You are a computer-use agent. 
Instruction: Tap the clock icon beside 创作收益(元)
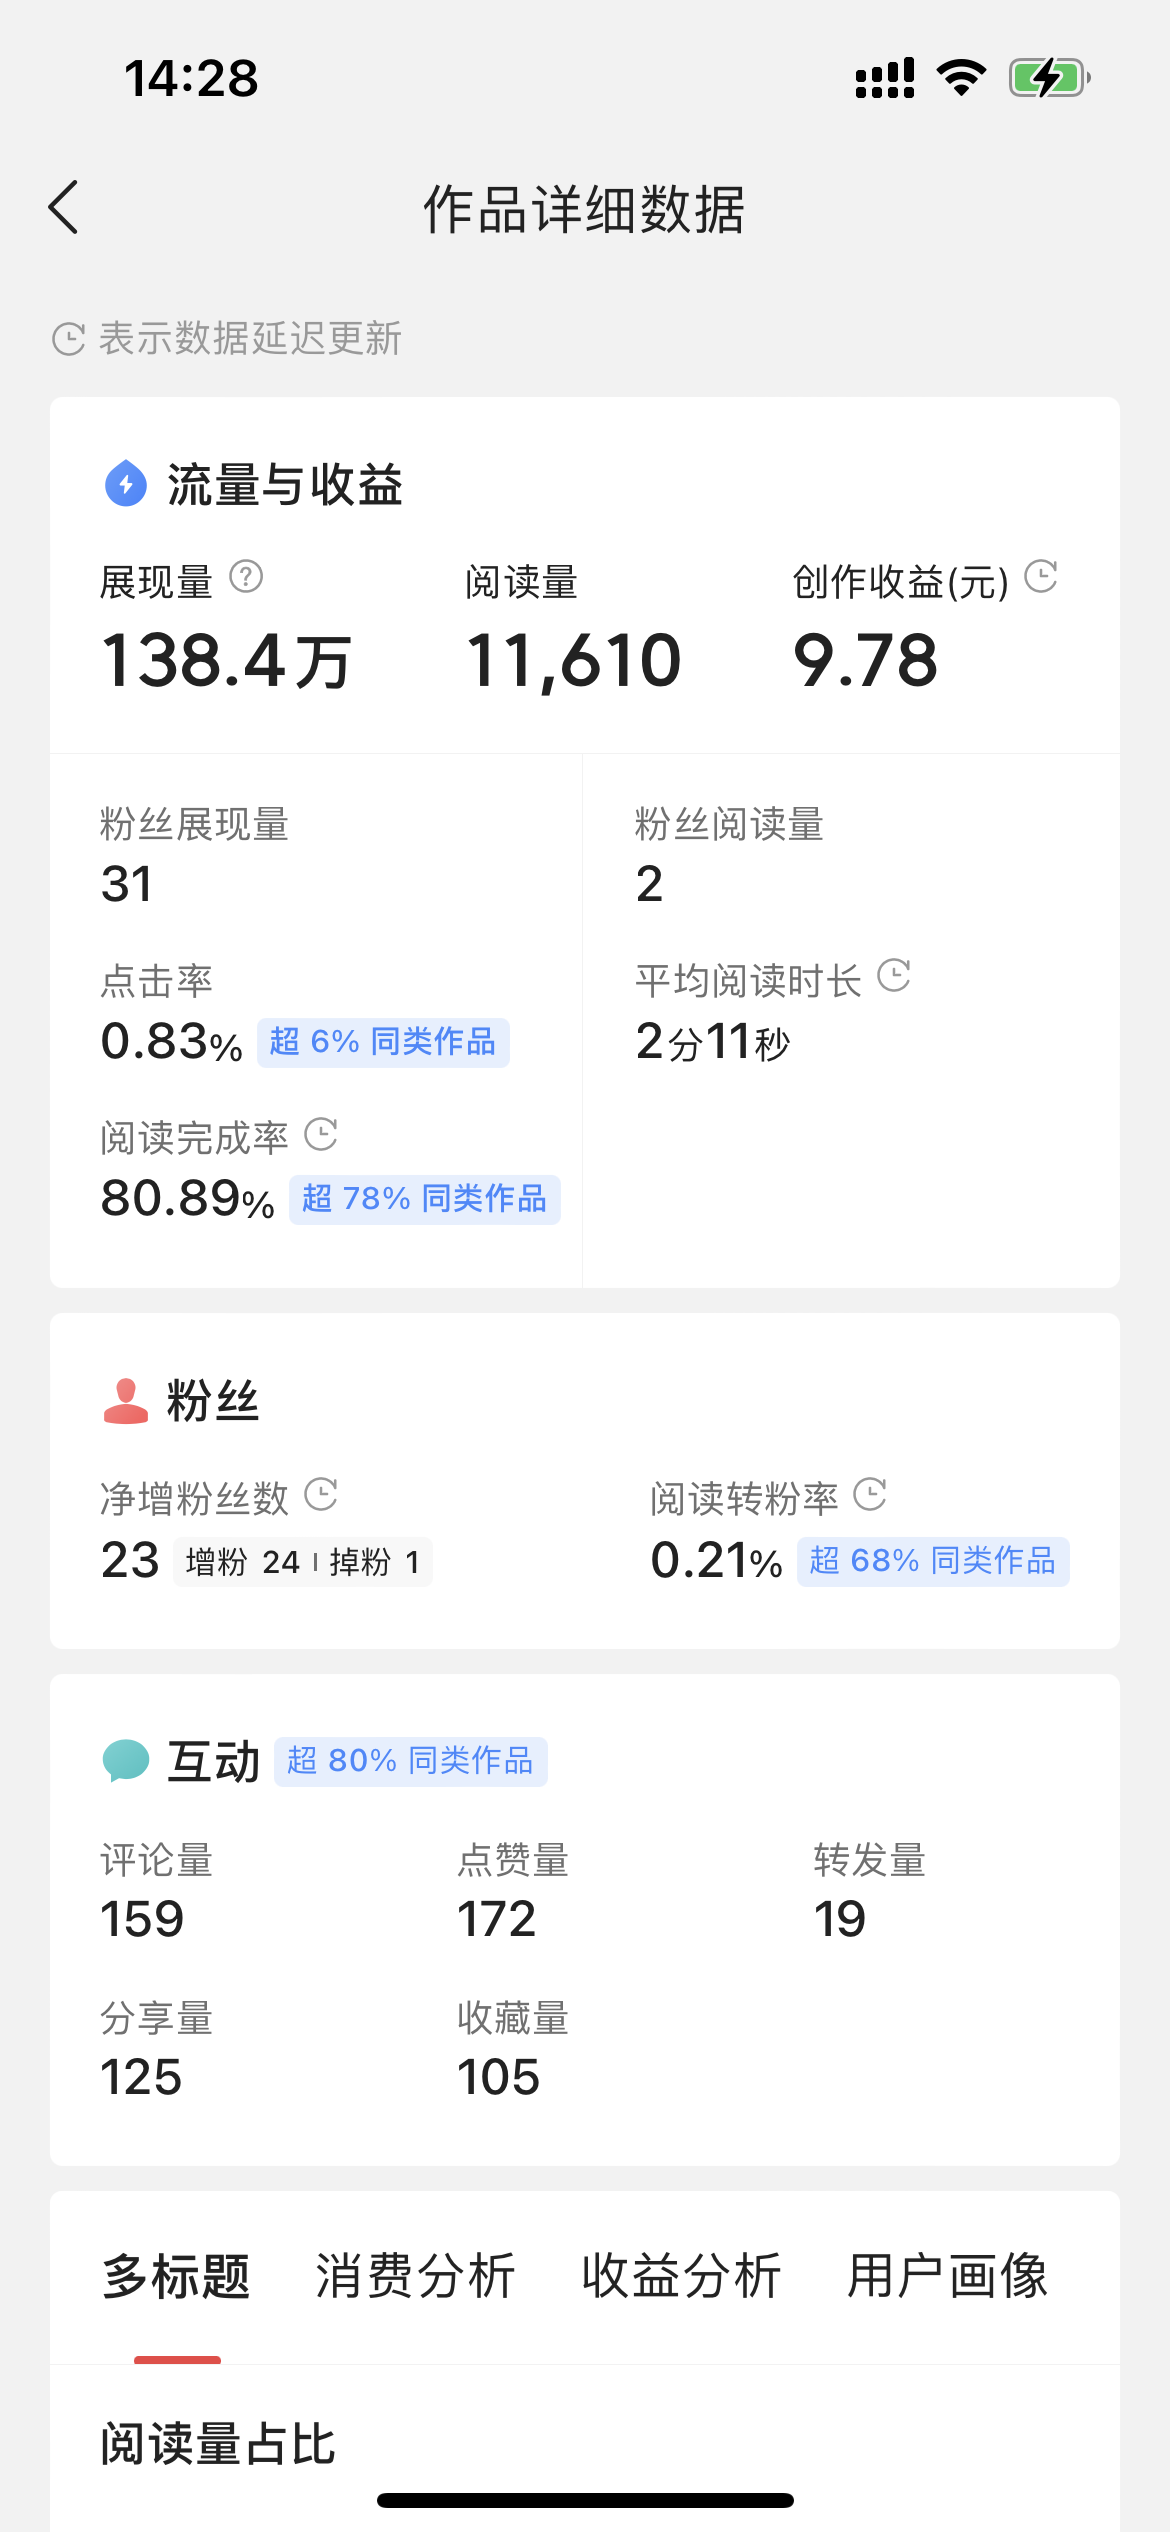pos(1041,576)
